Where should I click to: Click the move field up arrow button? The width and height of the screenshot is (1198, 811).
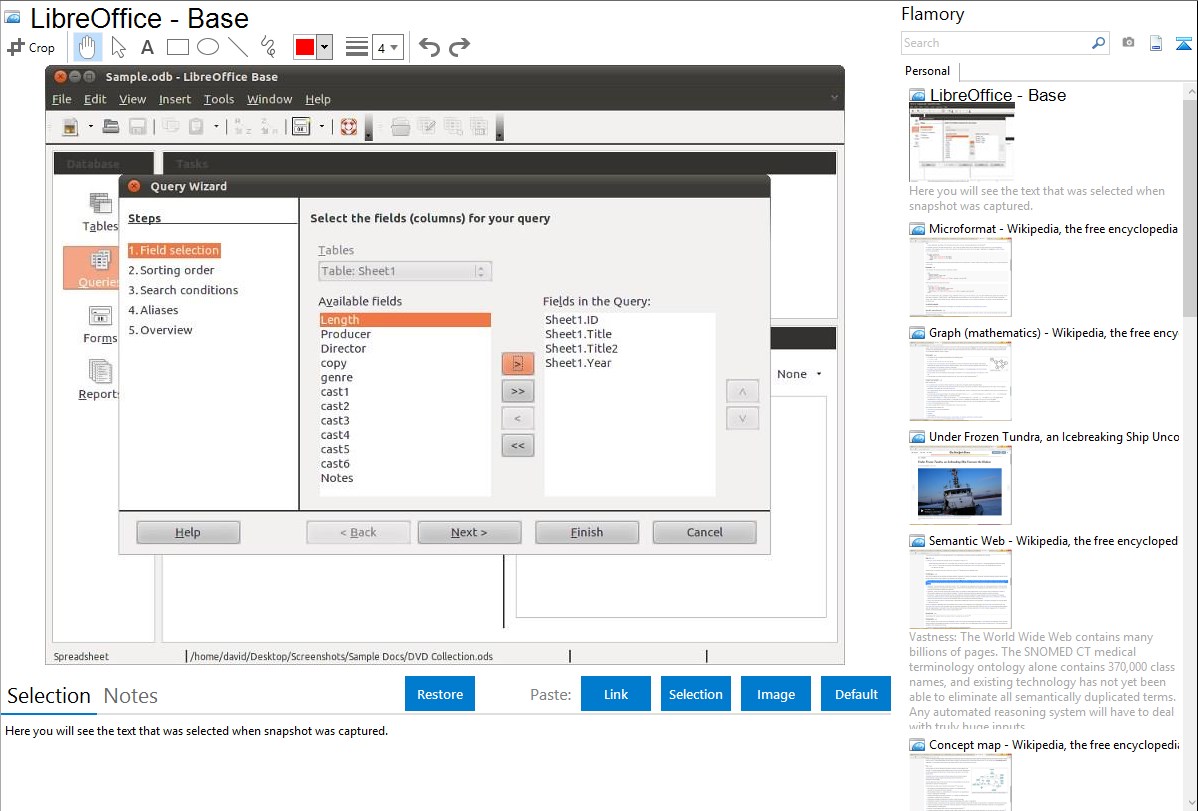pyautogui.click(x=742, y=391)
